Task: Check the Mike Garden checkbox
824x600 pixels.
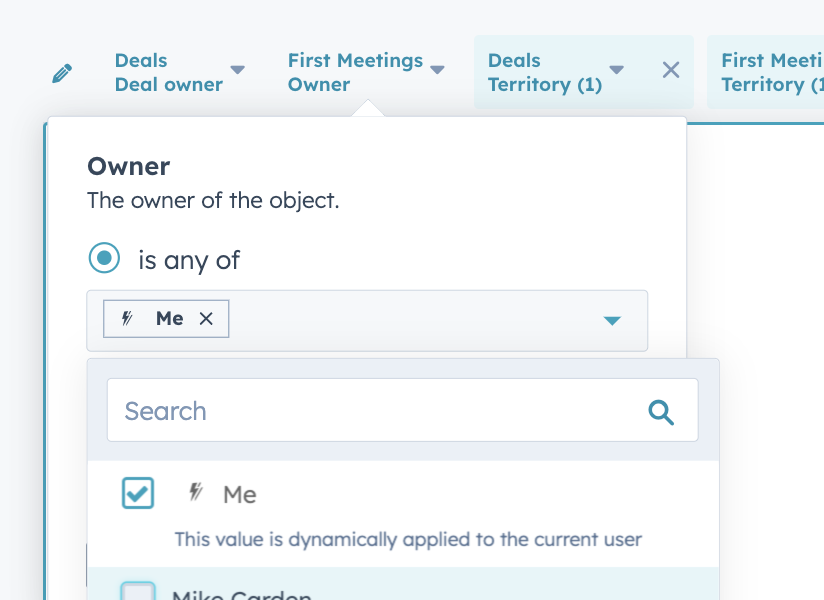Action: click(x=137, y=592)
